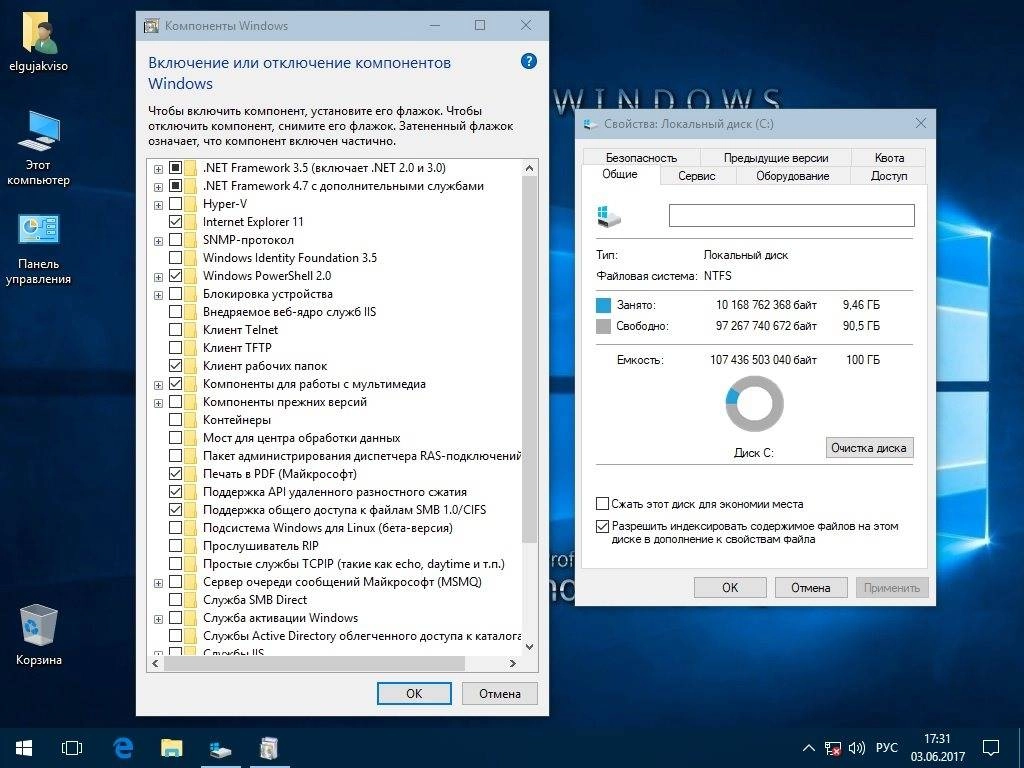
Task: Switch to the Сервис tab
Action: click(x=697, y=176)
